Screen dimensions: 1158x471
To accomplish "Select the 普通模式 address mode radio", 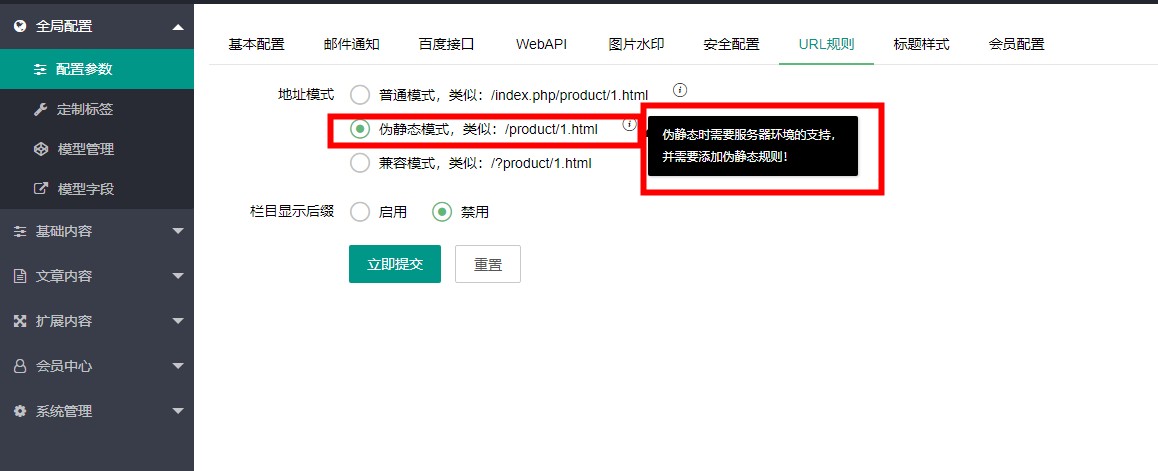I will (x=360, y=96).
